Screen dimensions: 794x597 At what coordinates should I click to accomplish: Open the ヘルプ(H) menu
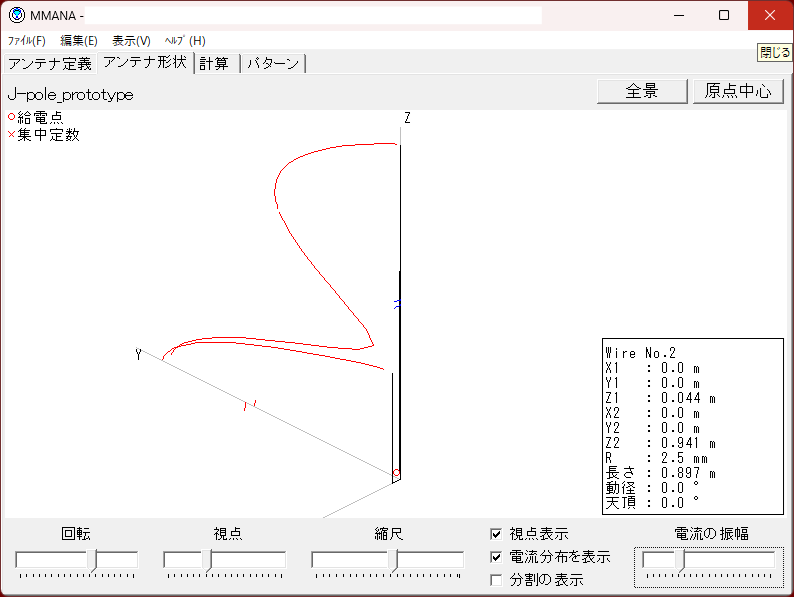(x=185, y=41)
